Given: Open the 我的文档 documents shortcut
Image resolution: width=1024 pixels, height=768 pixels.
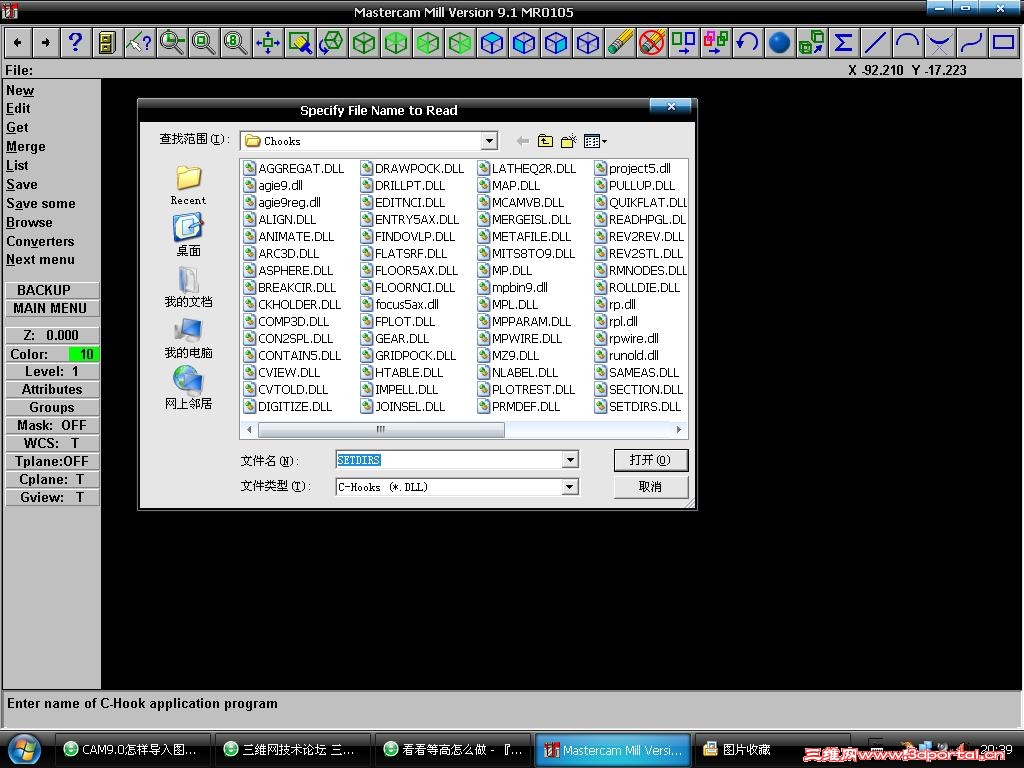Looking at the screenshot, I should (188, 286).
